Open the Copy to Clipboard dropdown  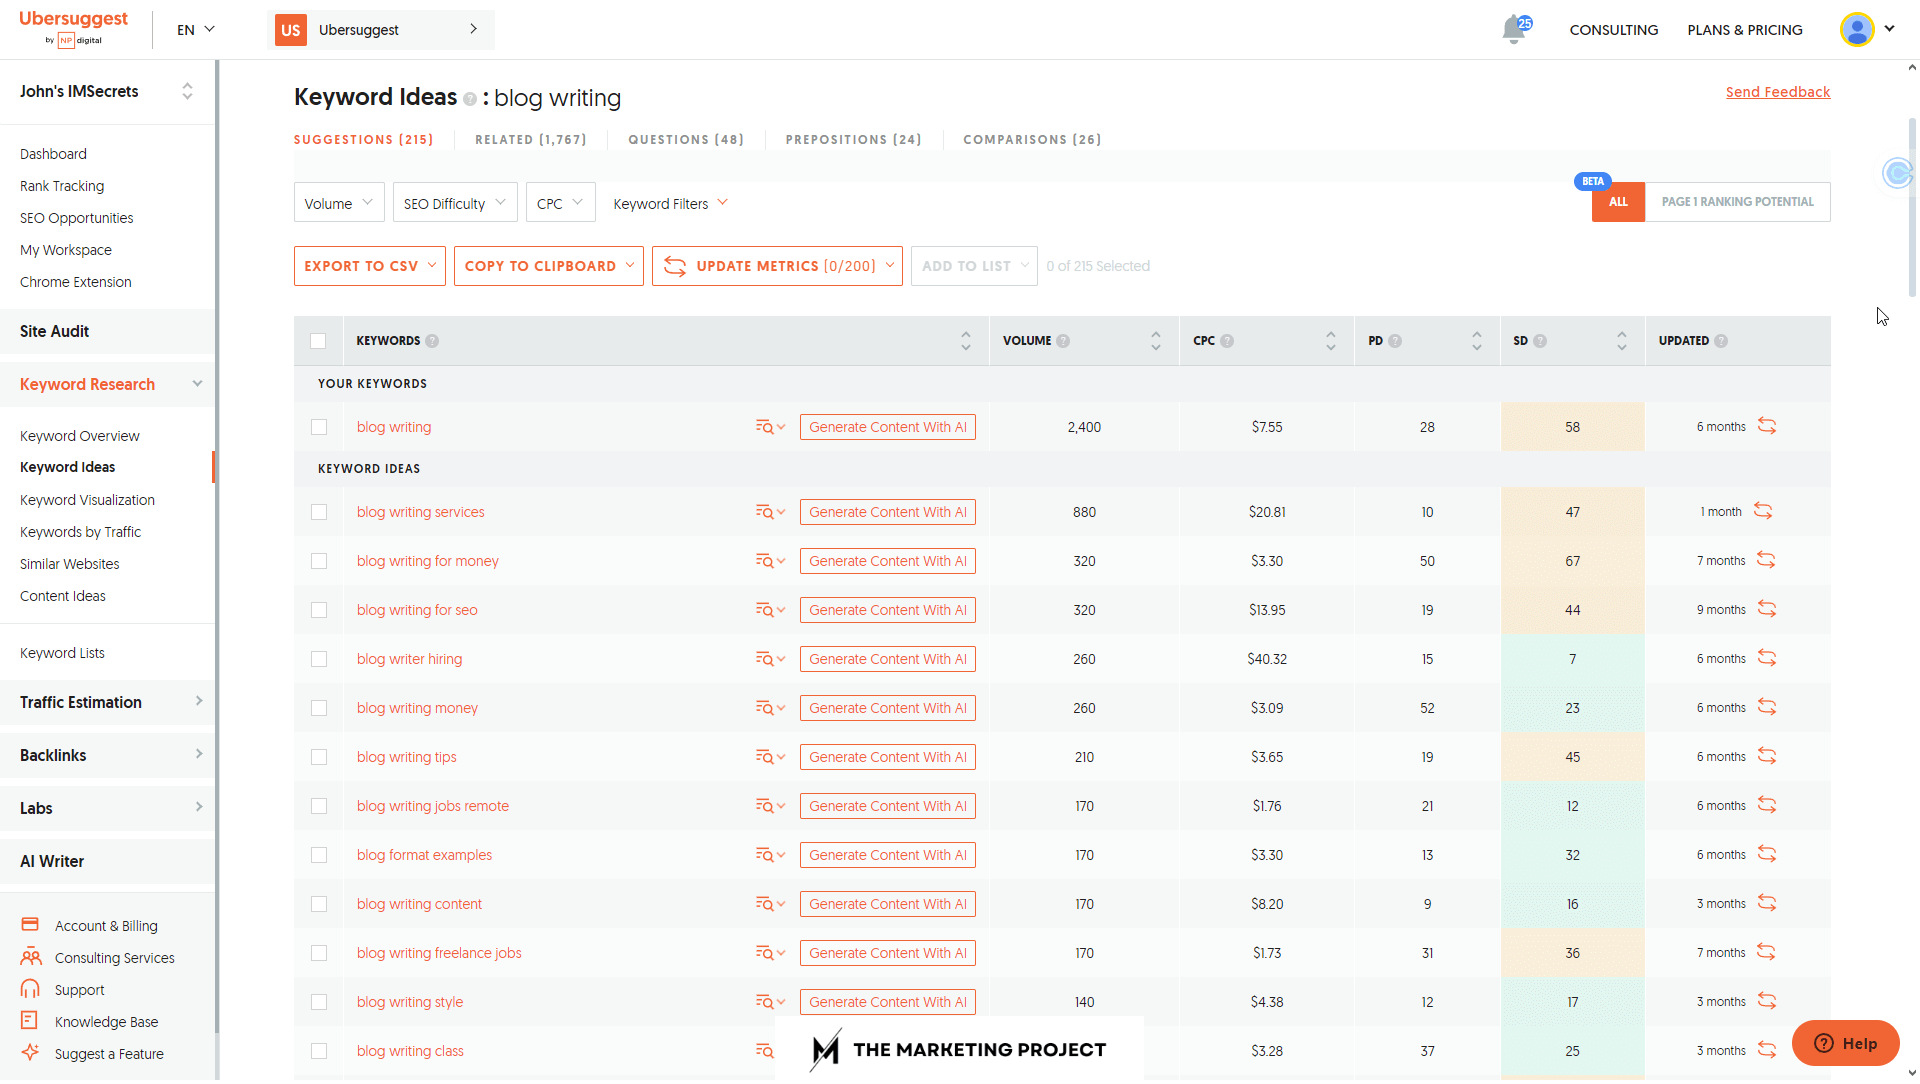pyautogui.click(x=549, y=266)
